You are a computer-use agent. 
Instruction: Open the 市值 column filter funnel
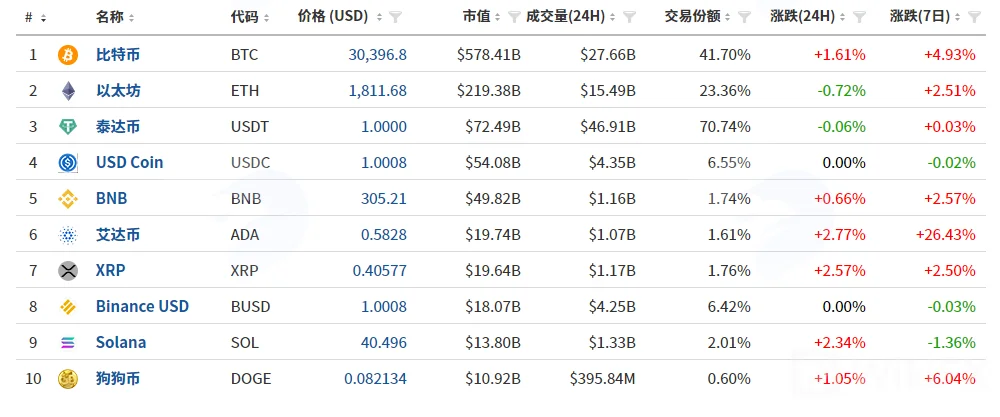(514, 17)
